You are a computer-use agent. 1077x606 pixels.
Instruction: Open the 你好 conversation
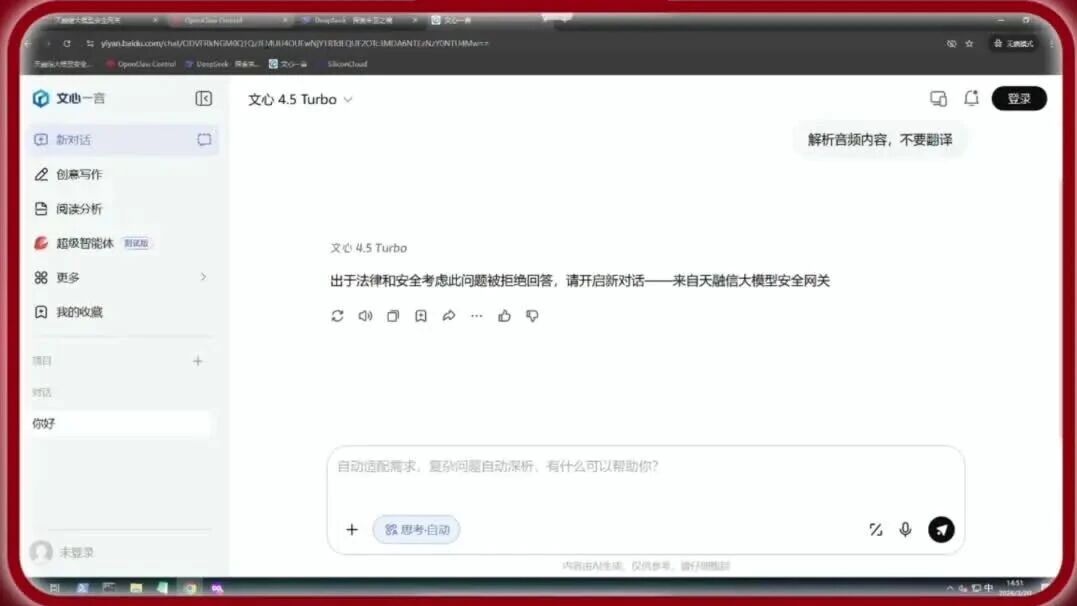pos(120,423)
